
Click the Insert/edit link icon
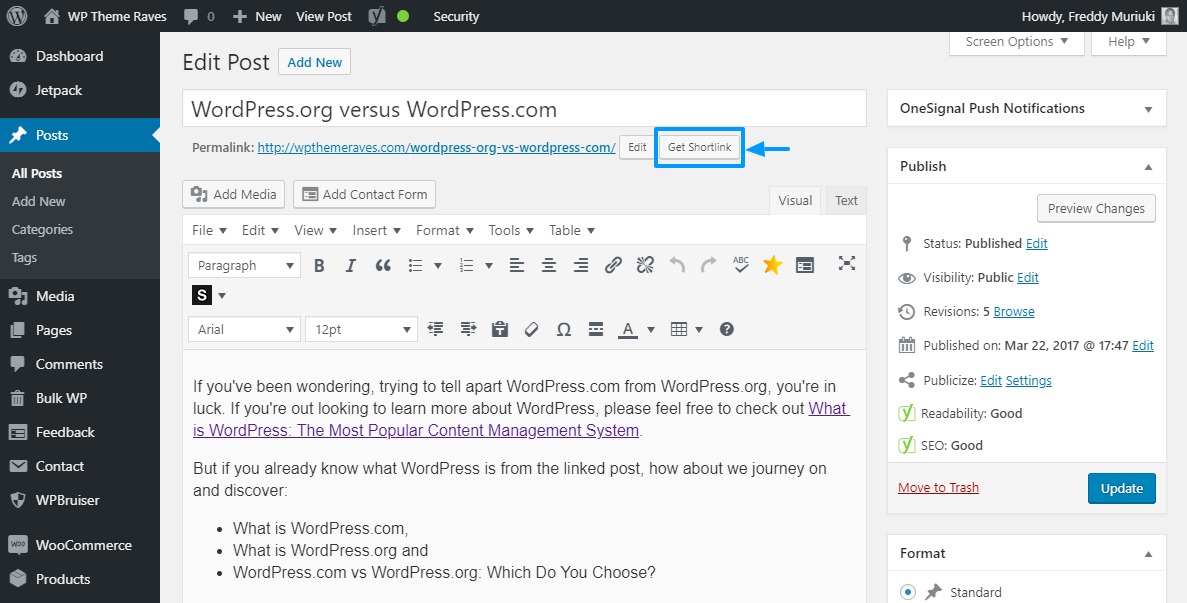coord(613,265)
